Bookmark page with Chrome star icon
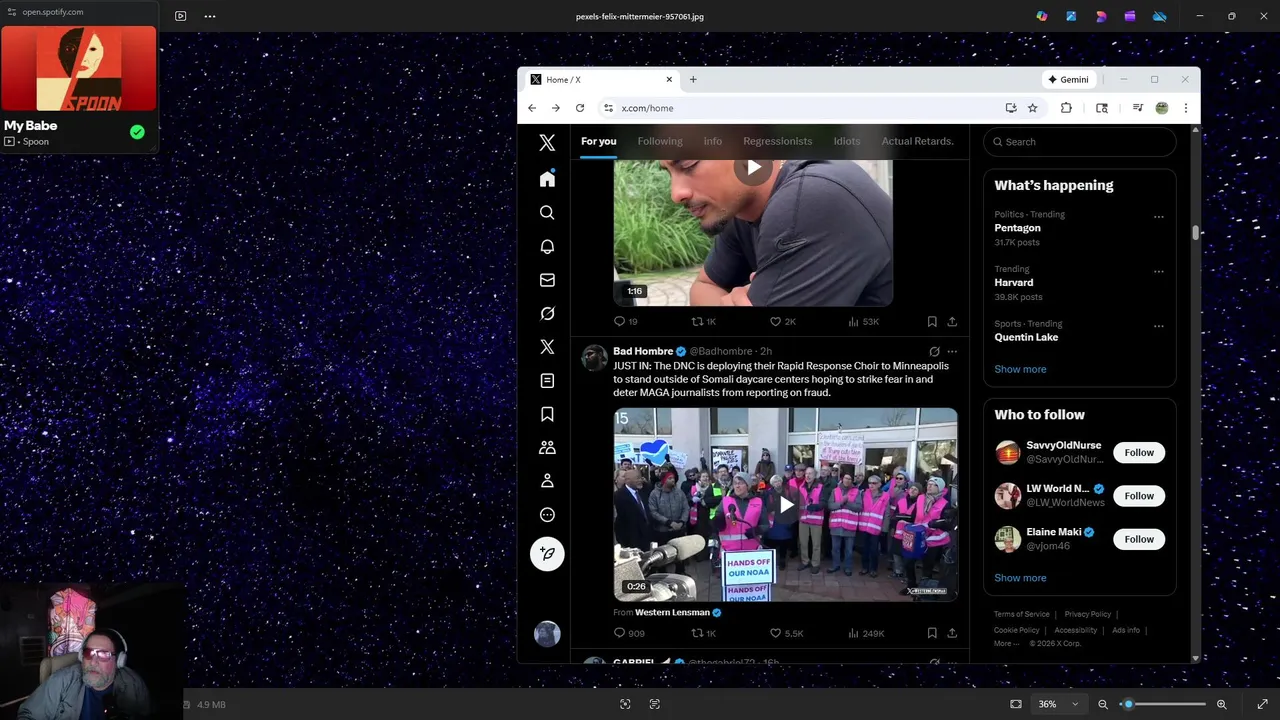The width and height of the screenshot is (1280, 720). (1033, 108)
